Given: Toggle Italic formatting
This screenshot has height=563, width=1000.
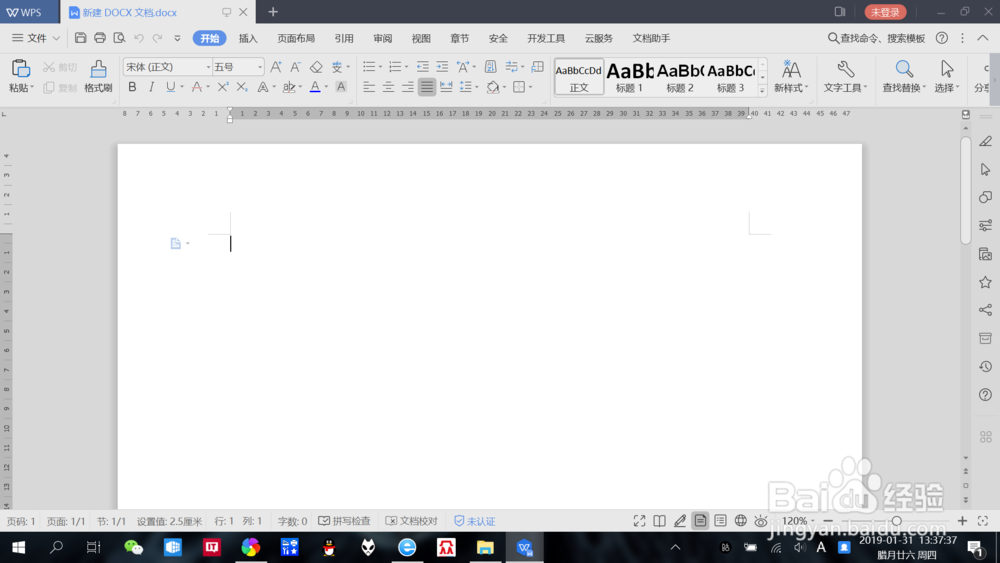Looking at the screenshot, I should click(151, 87).
